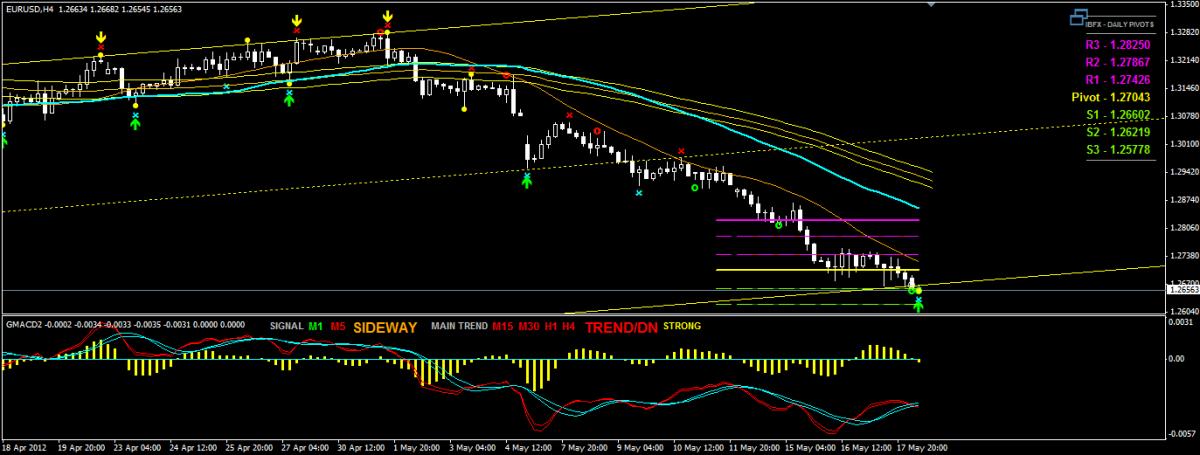Select the R3 - 1.28250 resistance label

pos(1117,45)
